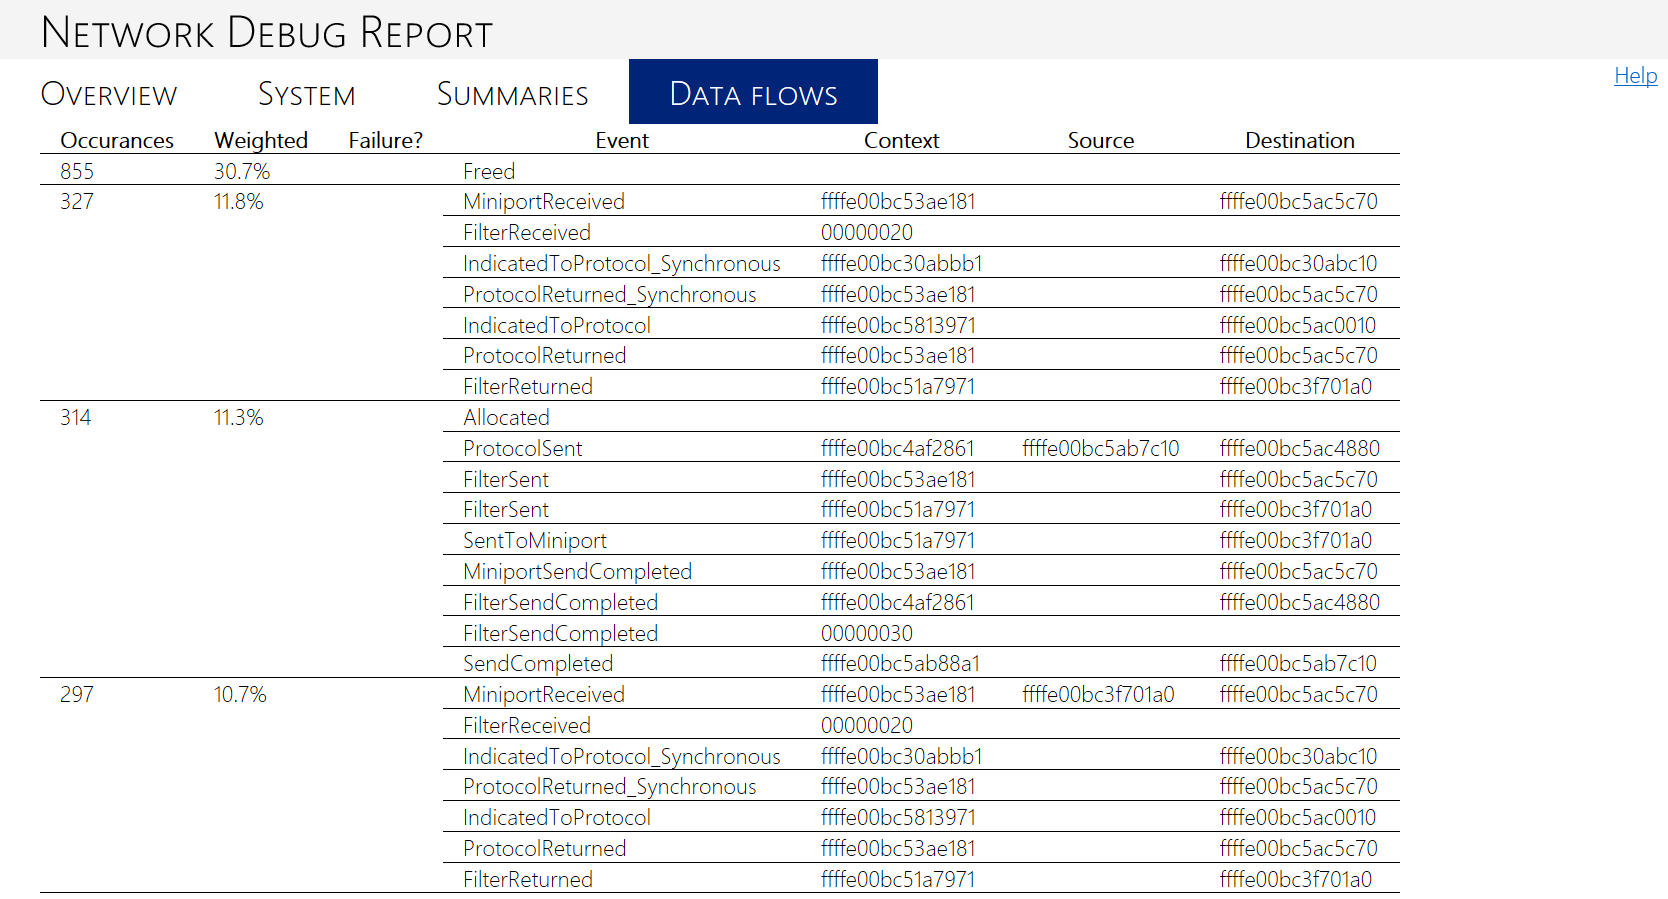The width and height of the screenshot is (1668, 899).
Task: Select the 11.8% weighted value
Action: tap(239, 201)
